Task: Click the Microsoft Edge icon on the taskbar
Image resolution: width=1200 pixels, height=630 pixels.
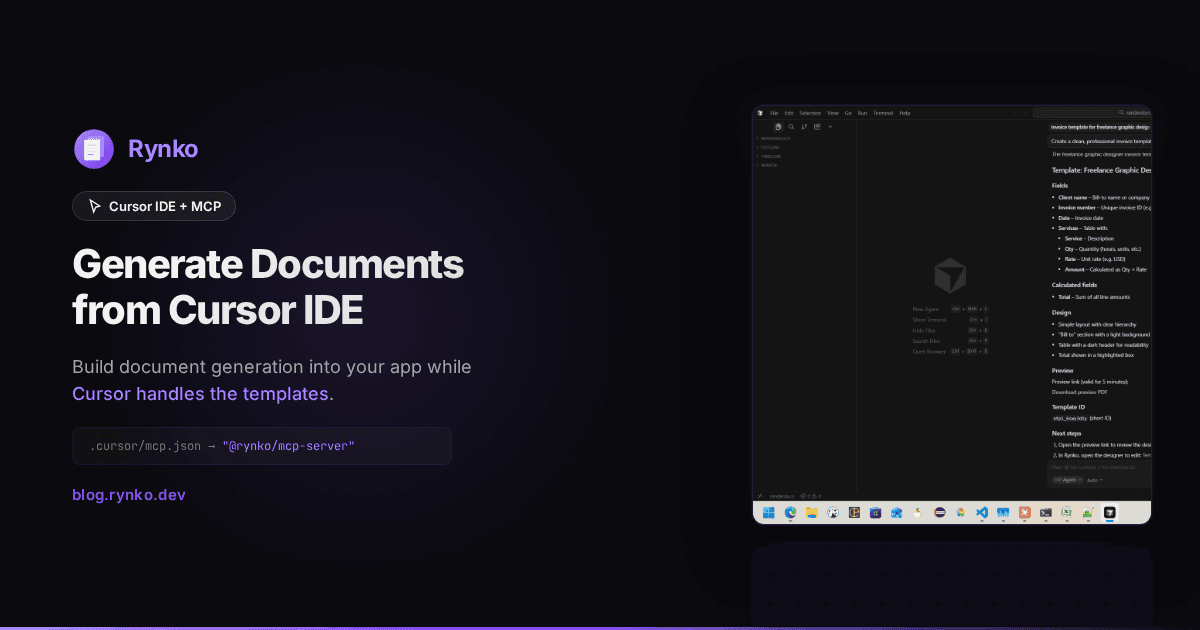Action: [x=790, y=512]
